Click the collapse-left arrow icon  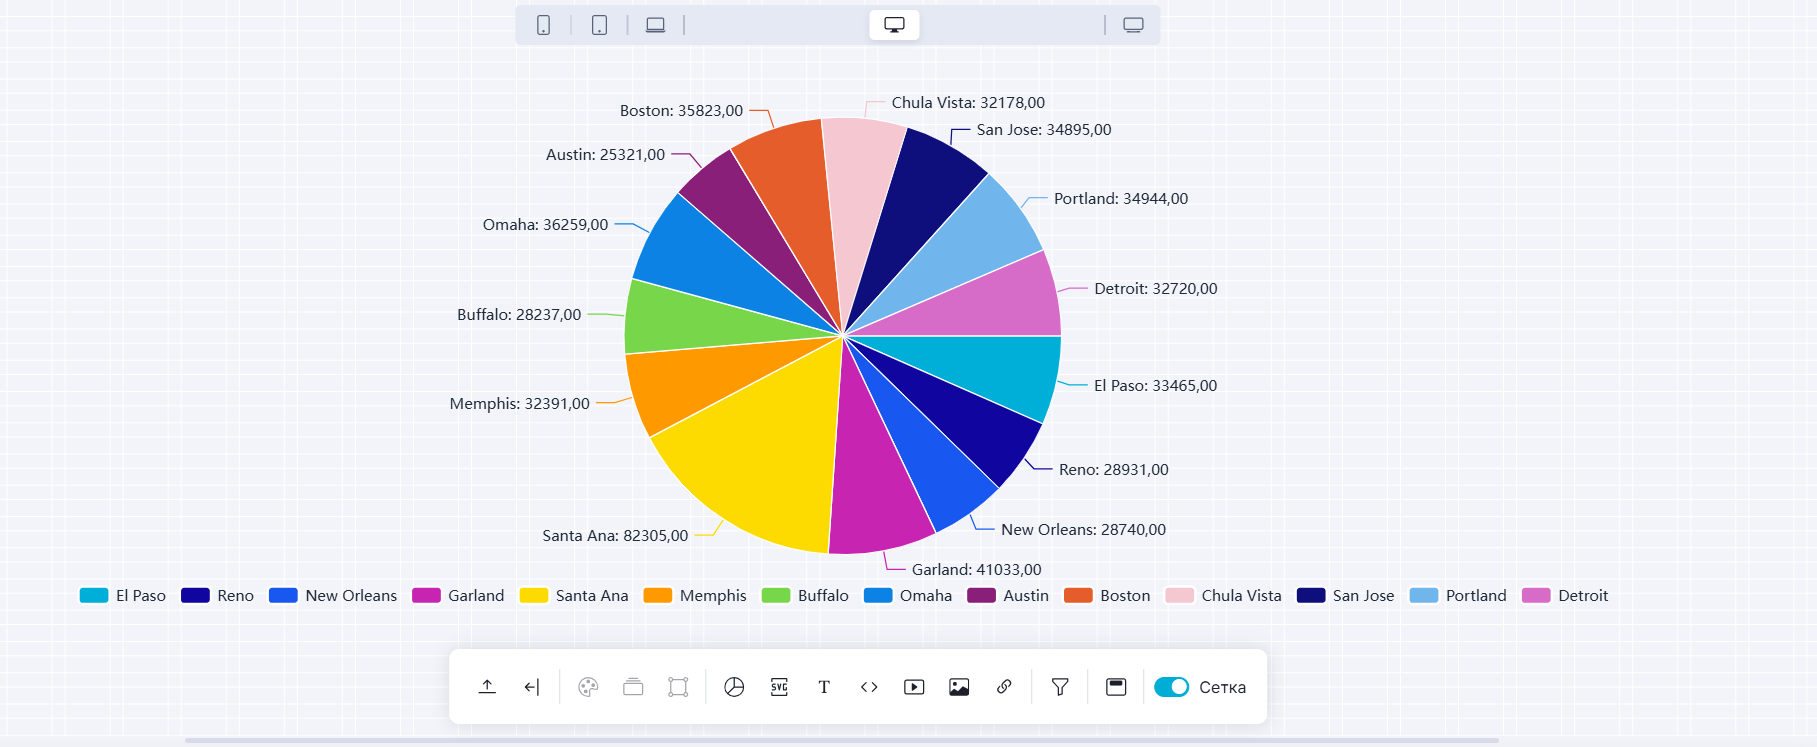pos(532,687)
